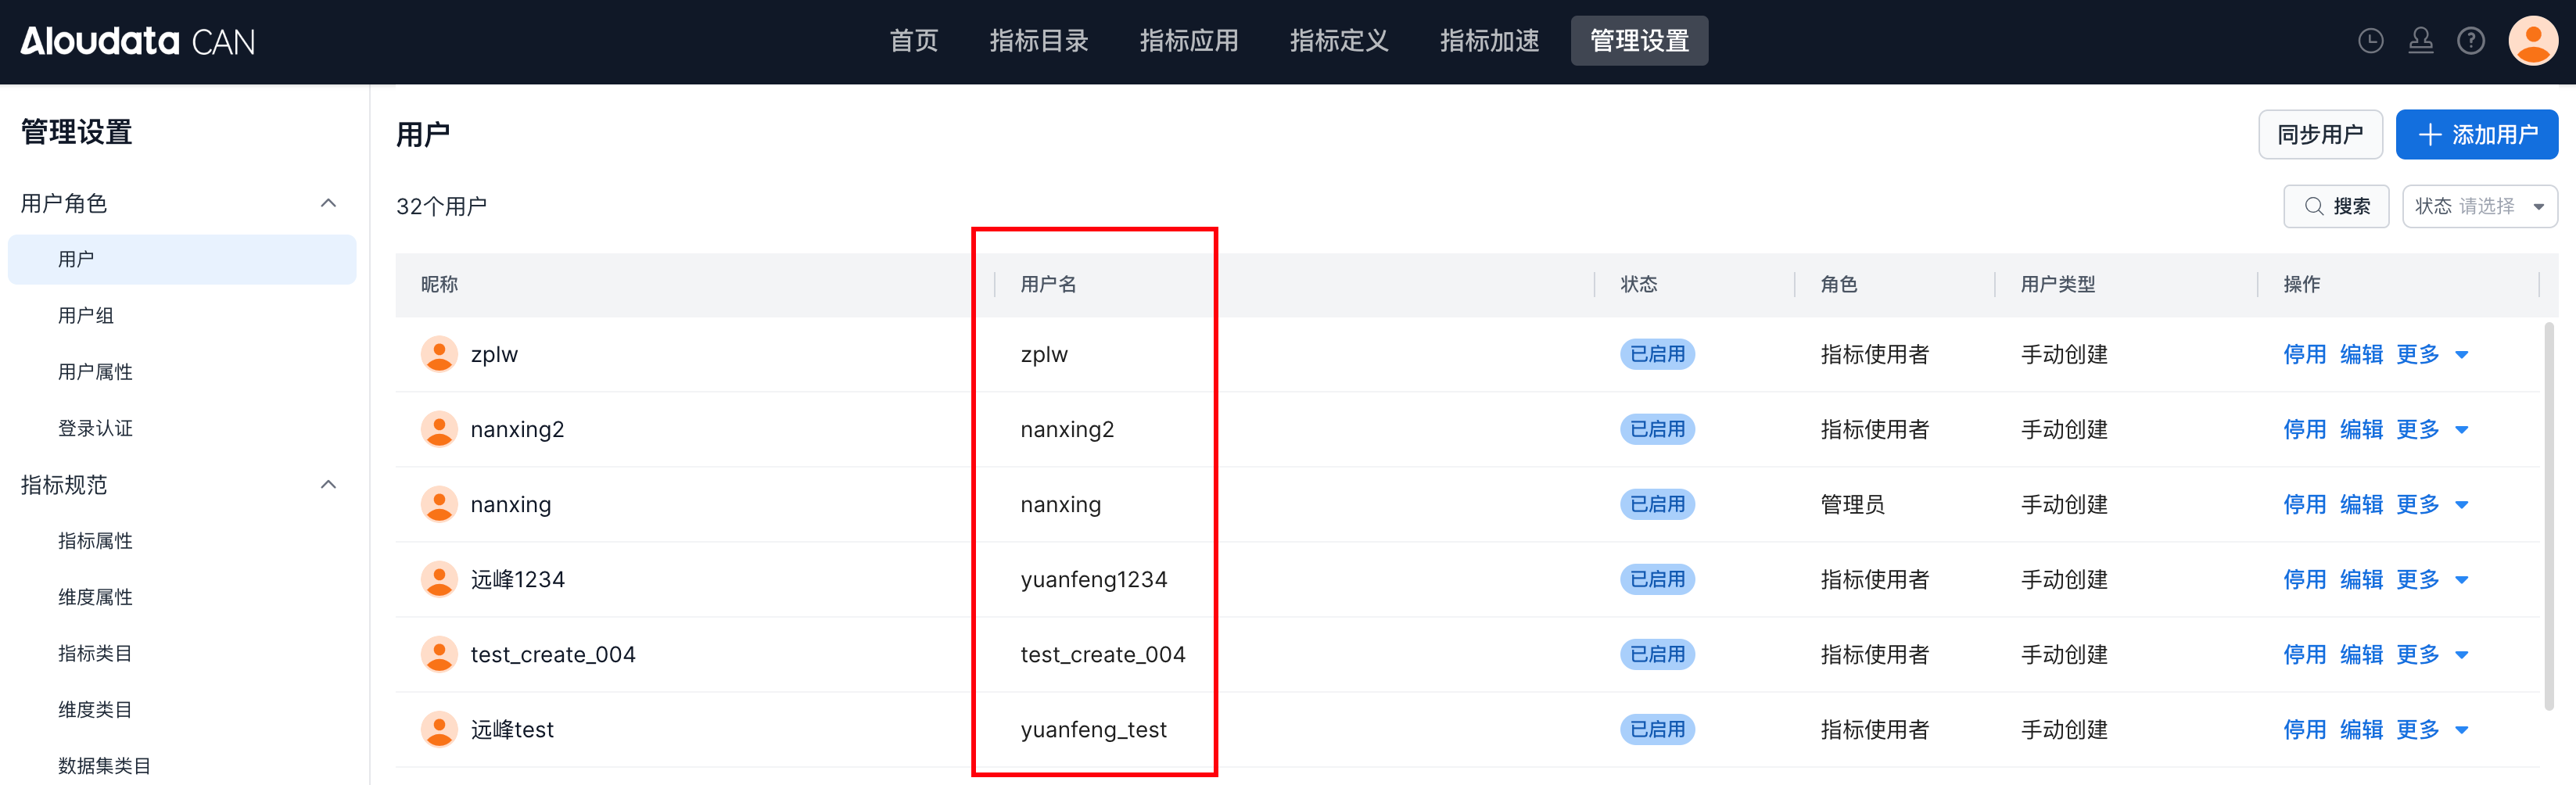Disable user yuanfeng_test with 停用
The width and height of the screenshot is (2576, 785).
[2304, 729]
